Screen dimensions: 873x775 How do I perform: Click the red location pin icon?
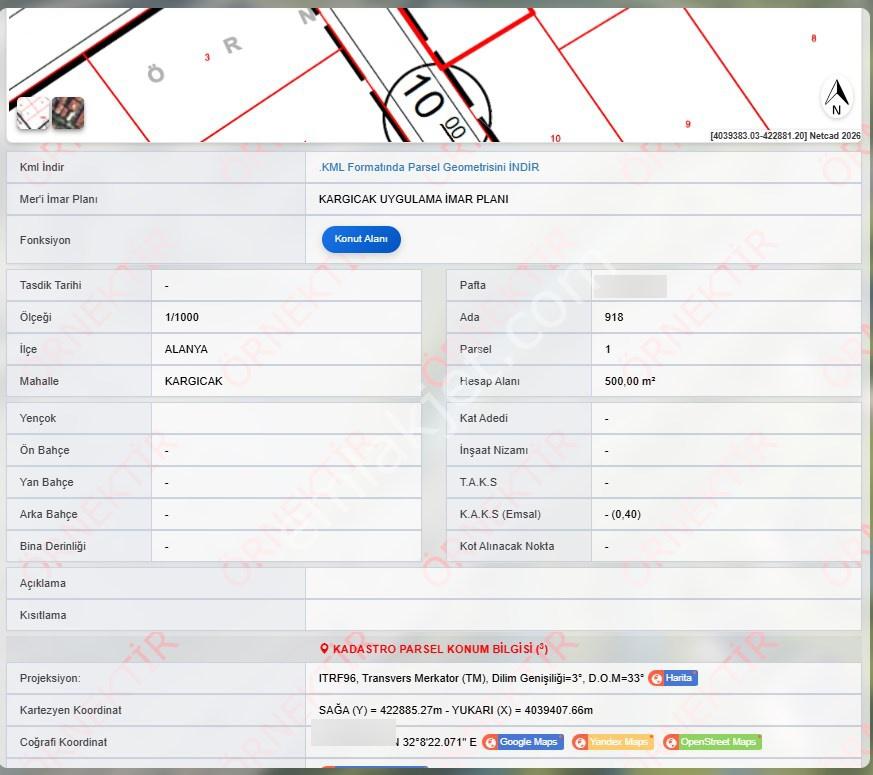pos(324,649)
